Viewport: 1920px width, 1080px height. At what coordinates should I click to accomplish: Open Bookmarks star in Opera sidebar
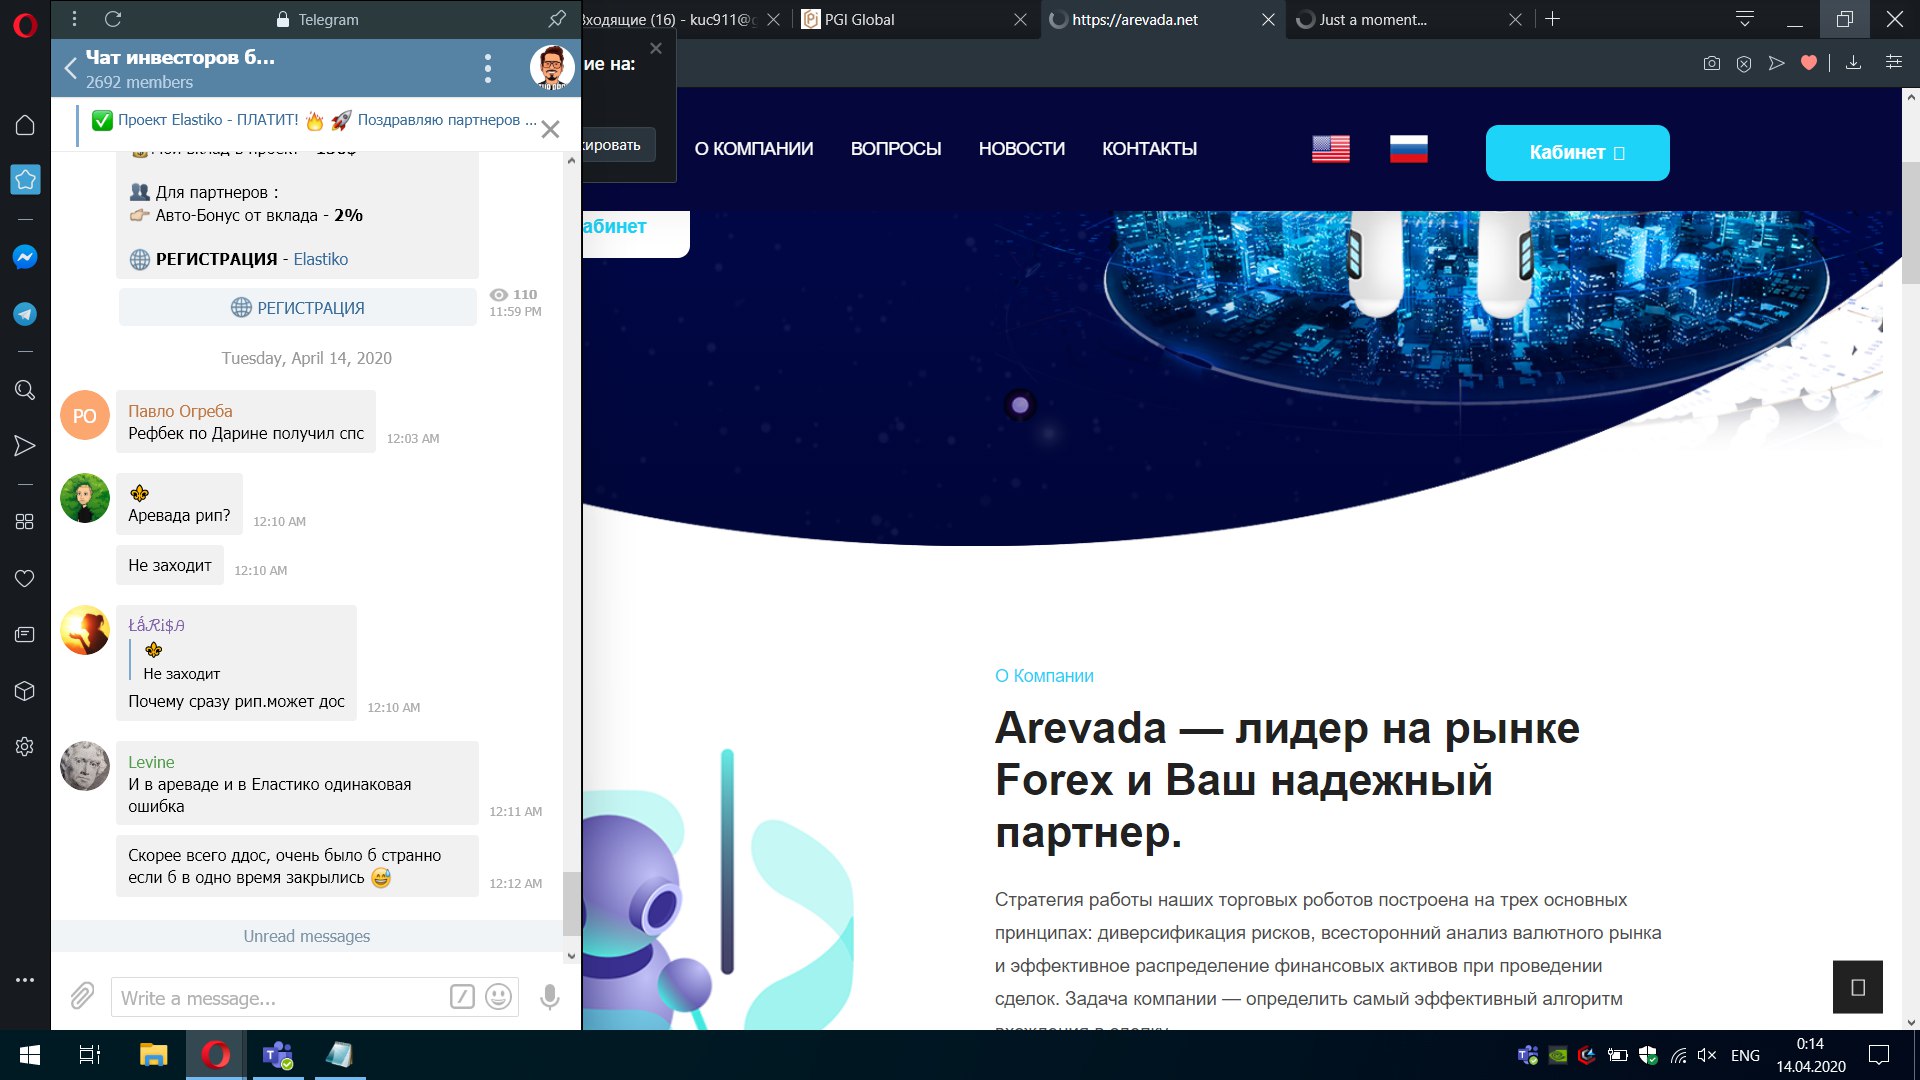[x=25, y=179]
